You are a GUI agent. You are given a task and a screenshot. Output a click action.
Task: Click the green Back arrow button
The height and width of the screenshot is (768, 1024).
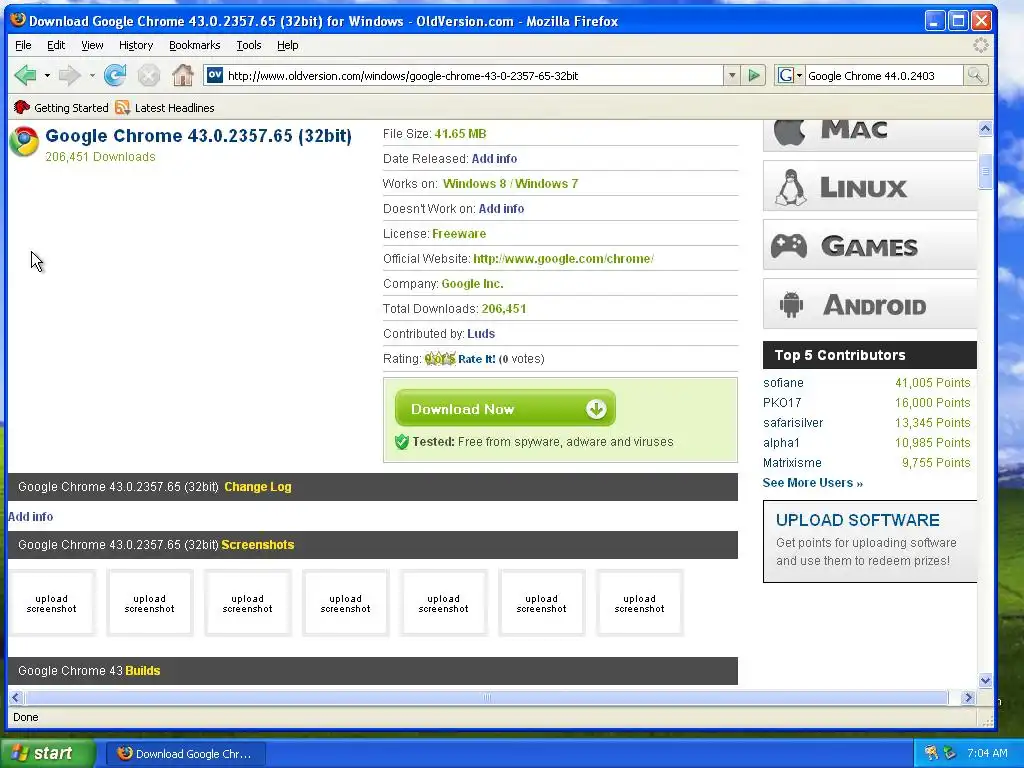click(x=25, y=76)
